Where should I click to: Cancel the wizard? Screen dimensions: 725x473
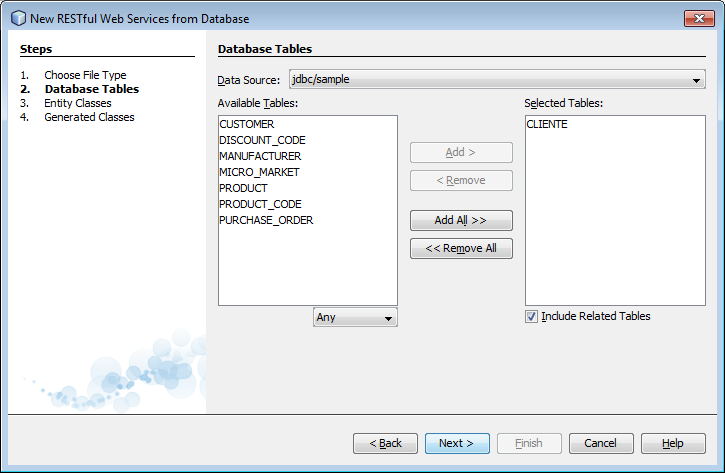(x=601, y=443)
